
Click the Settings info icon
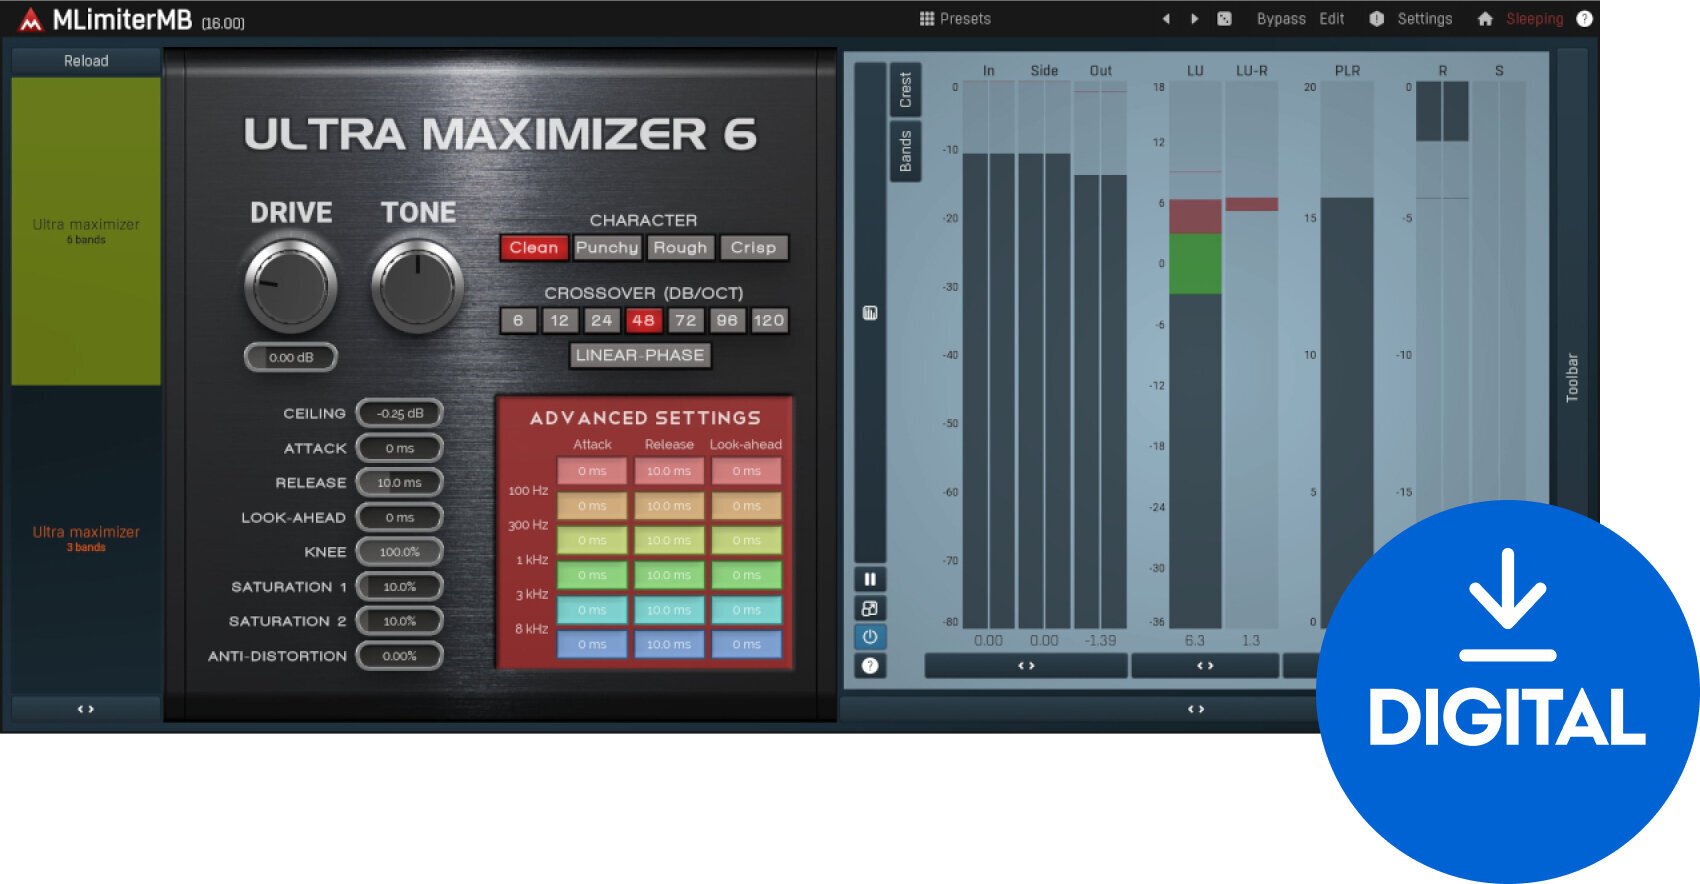point(1376,18)
